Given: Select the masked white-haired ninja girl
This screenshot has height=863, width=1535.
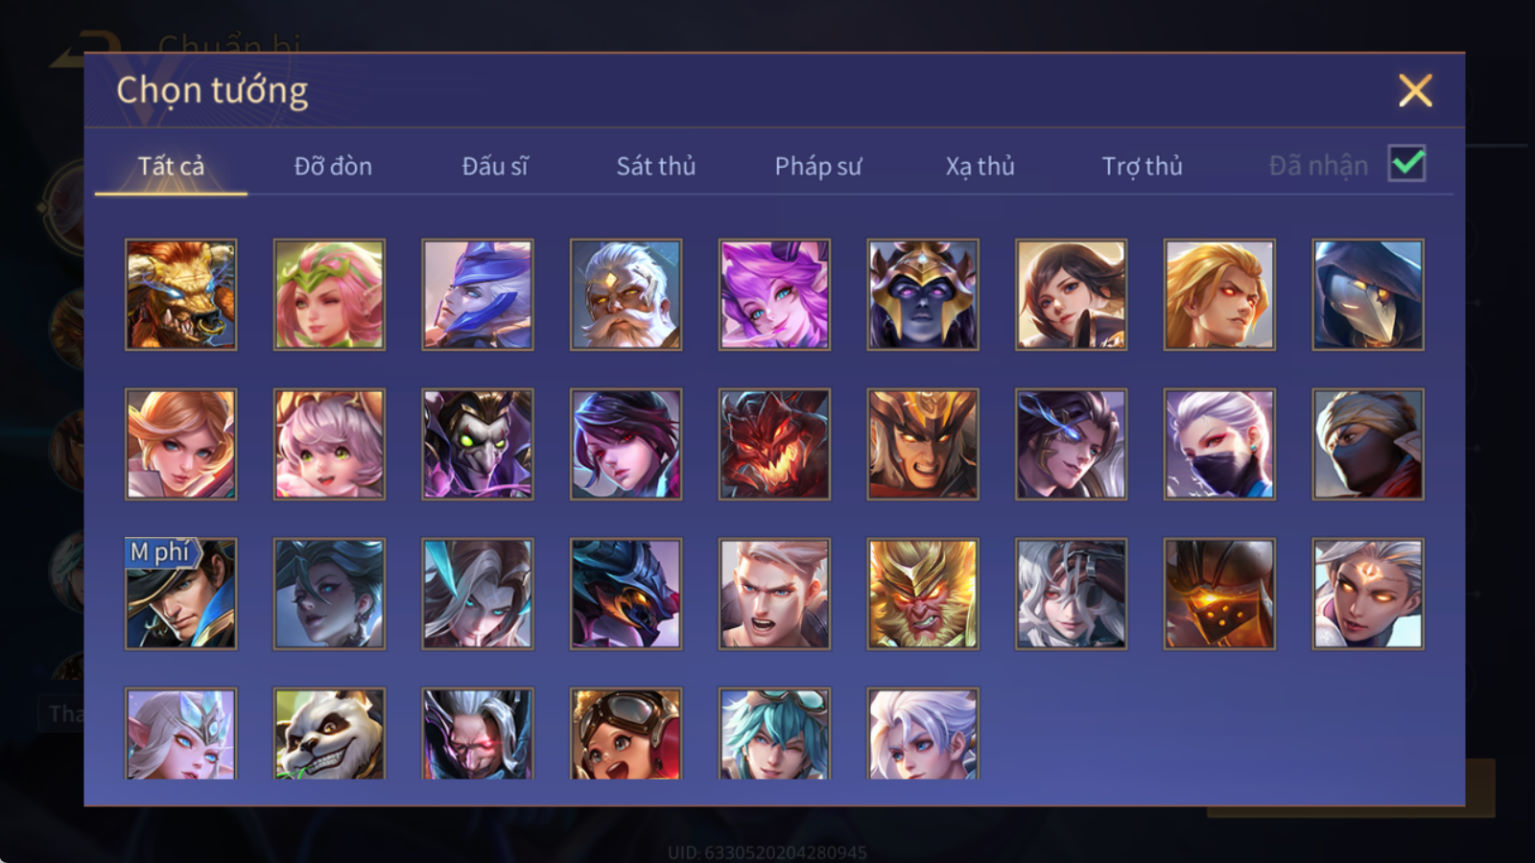Looking at the screenshot, I should (x=1219, y=444).
